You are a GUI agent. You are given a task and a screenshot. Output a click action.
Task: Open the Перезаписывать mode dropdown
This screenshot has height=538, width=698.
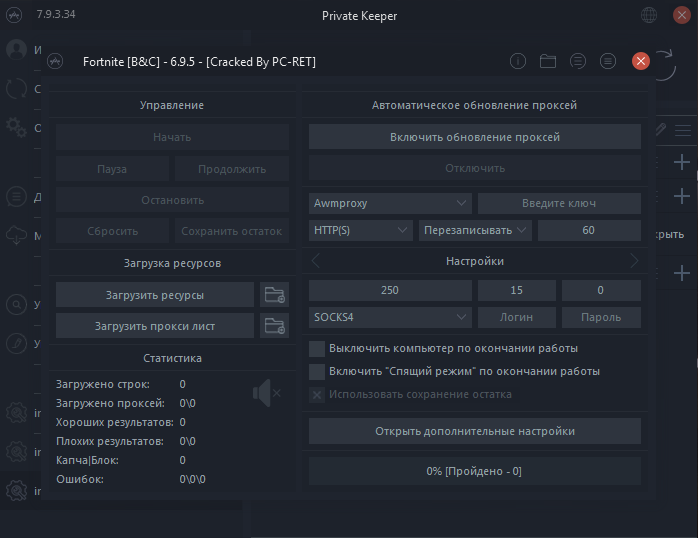[475, 230]
